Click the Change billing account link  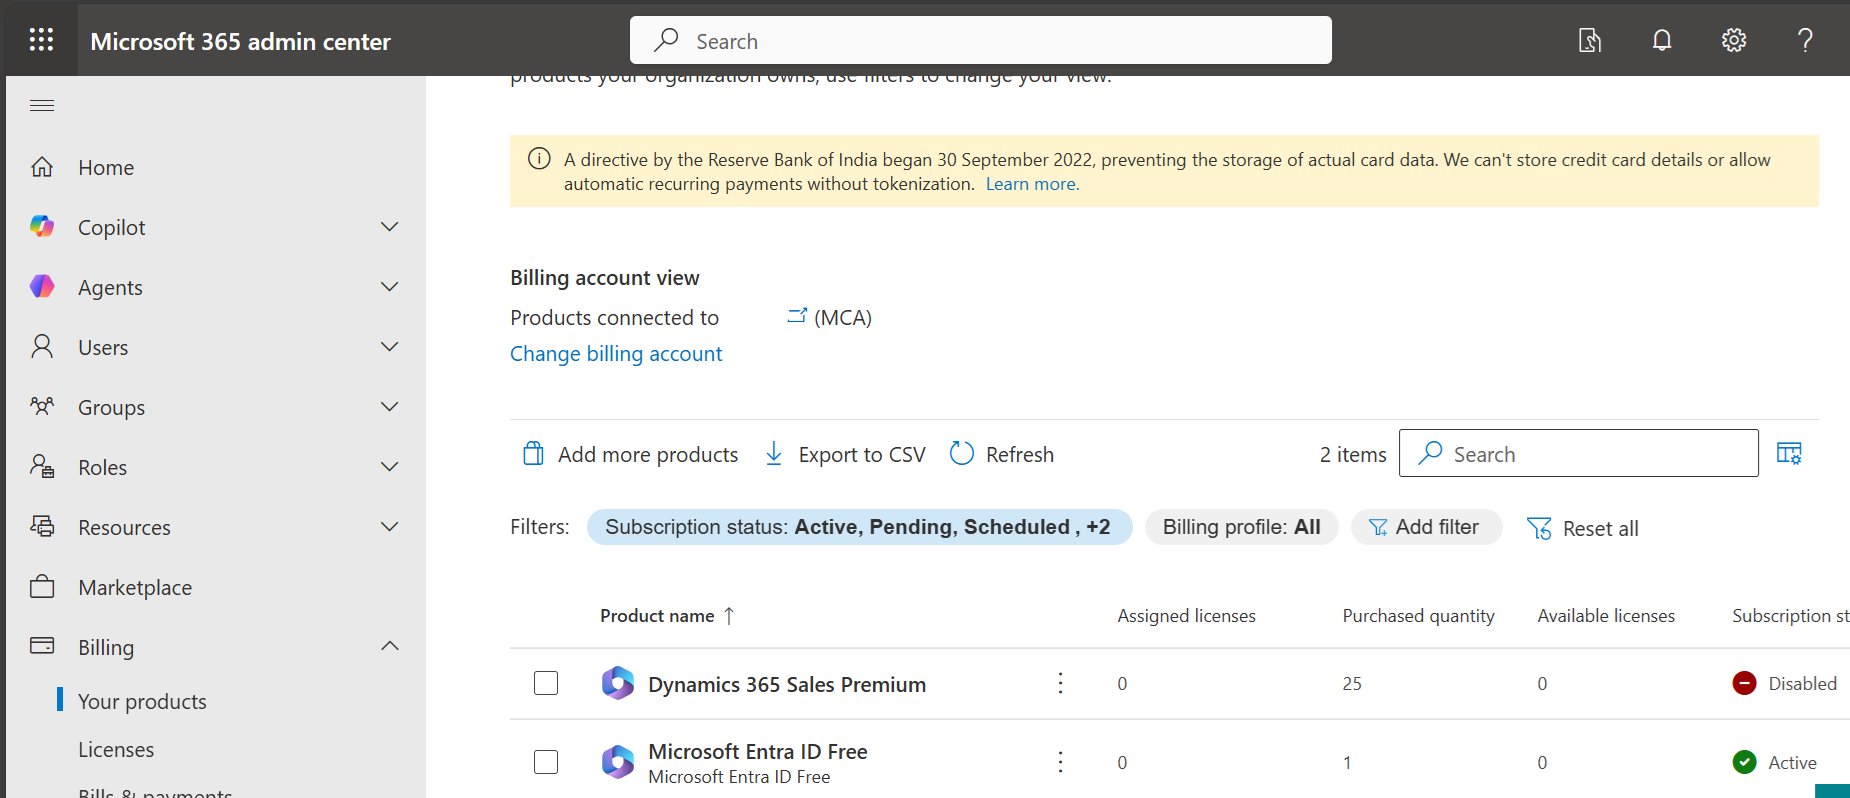click(x=616, y=354)
